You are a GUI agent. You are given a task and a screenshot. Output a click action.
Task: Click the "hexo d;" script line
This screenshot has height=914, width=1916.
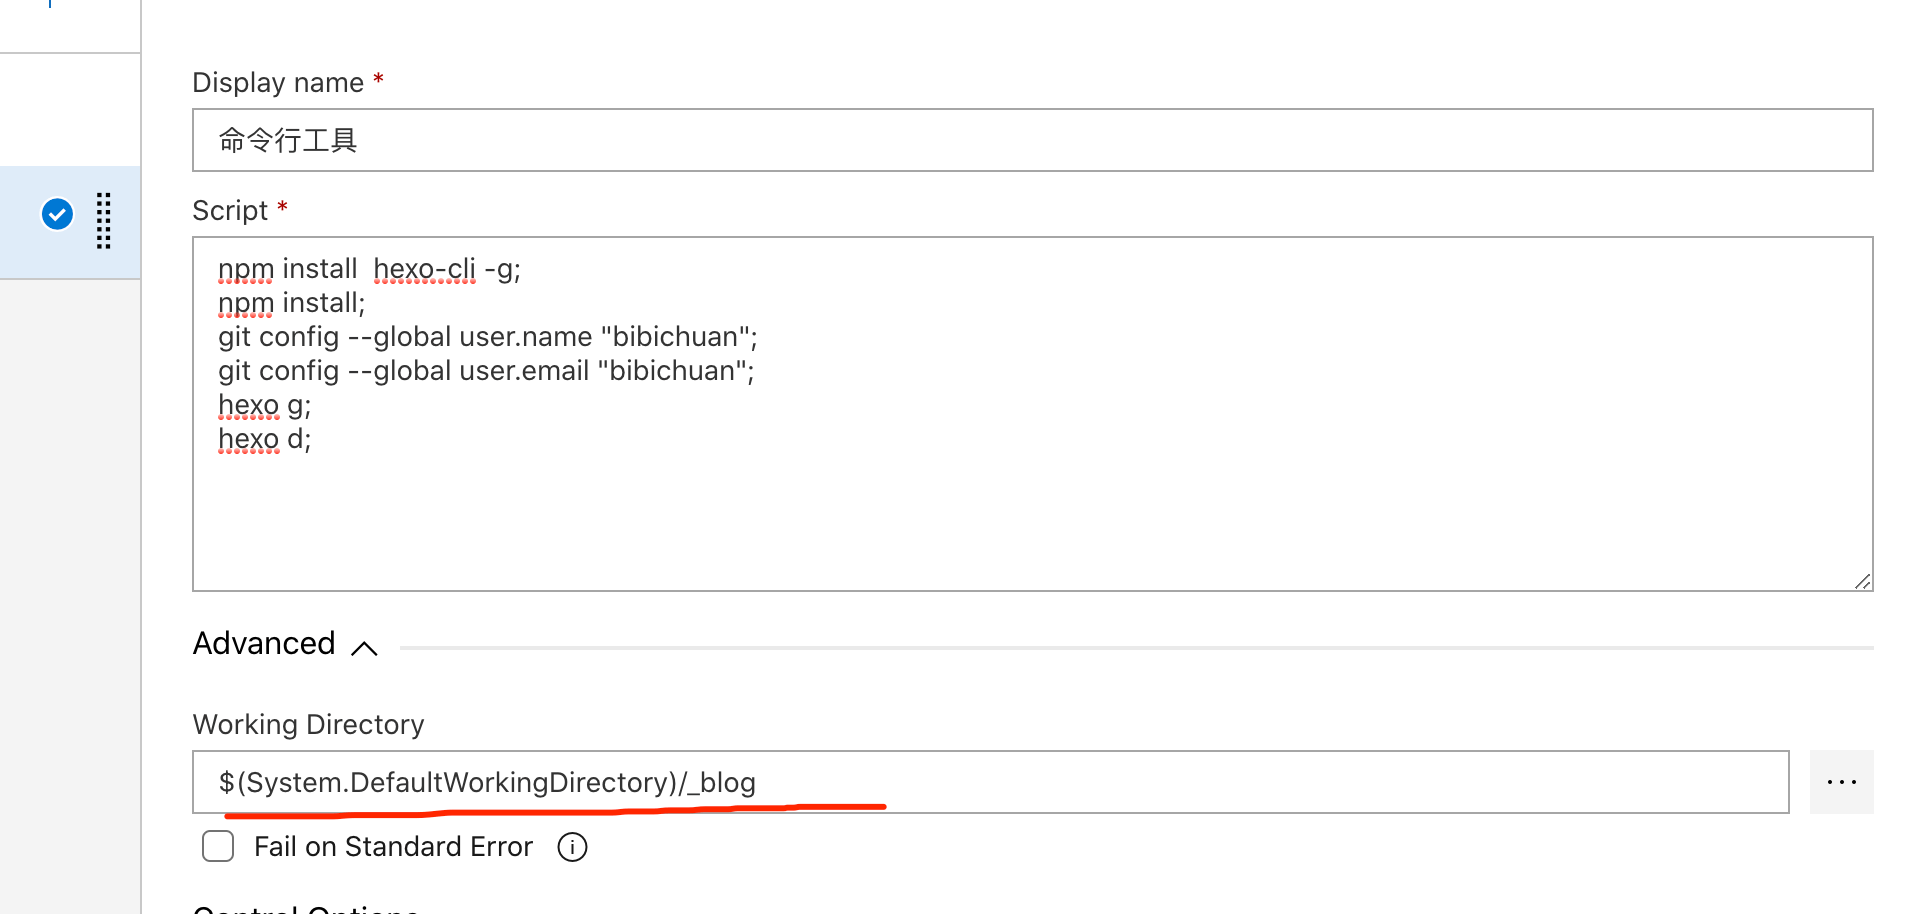(264, 439)
